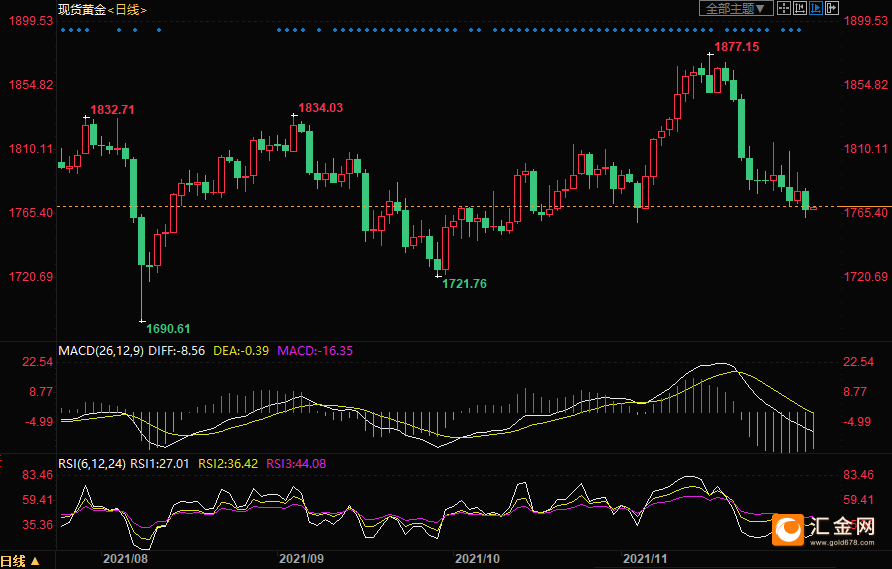Click the 1834.03 peak price label
Image resolution: width=892 pixels, height=569 pixels.
click(x=321, y=108)
